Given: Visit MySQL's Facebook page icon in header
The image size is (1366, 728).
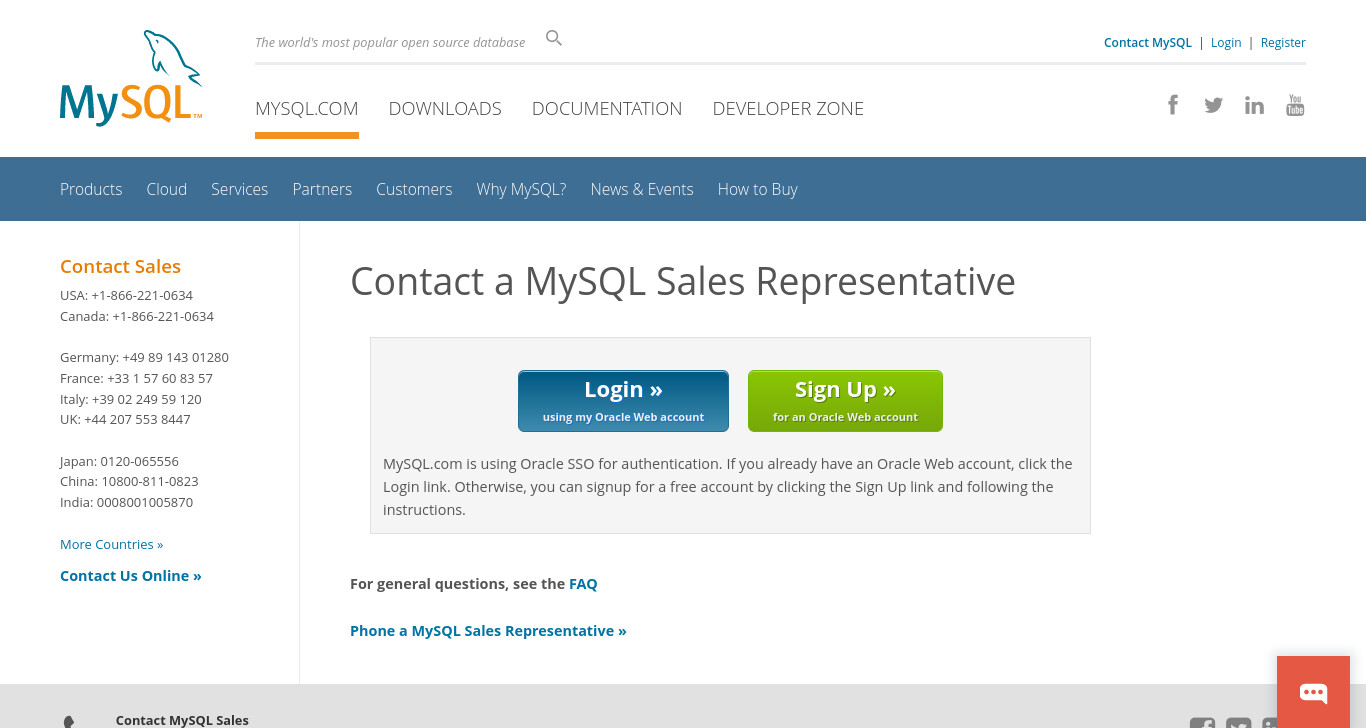Looking at the screenshot, I should pyautogui.click(x=1173, y=105).
